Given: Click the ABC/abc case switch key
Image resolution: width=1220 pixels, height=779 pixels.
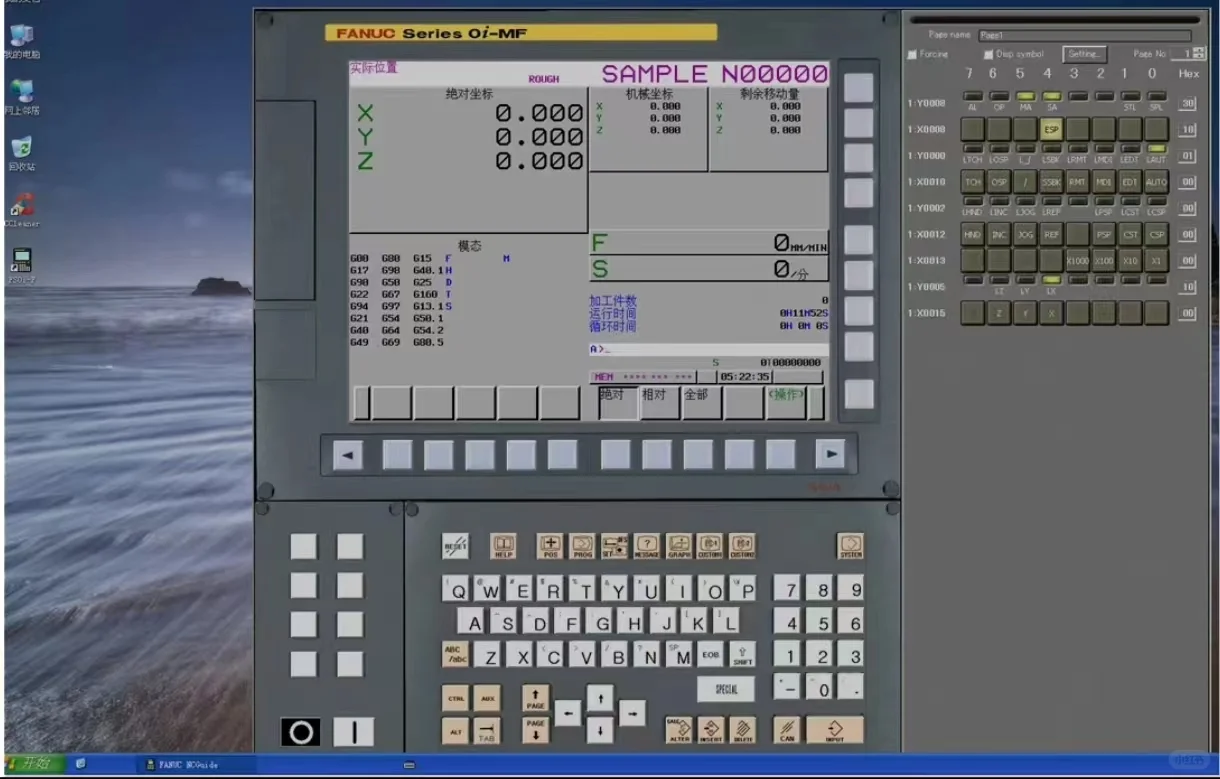Looking at the screenshot, I should (455, 655).
